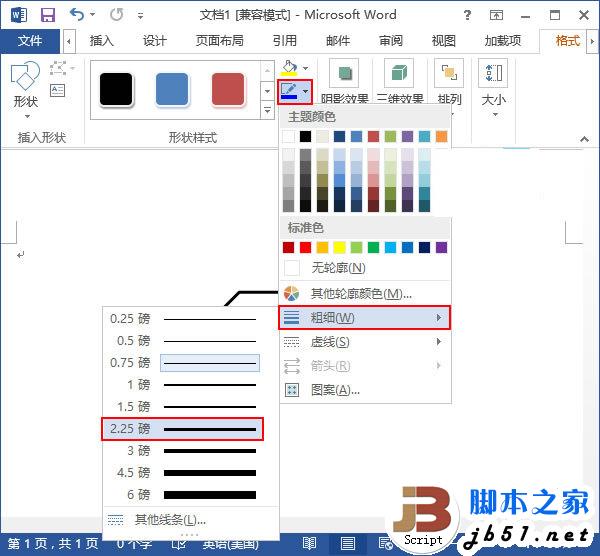Viewport: 600px width, 556px height.
Task: Switch to Review (审阅) tab
Action: point(391,41)
